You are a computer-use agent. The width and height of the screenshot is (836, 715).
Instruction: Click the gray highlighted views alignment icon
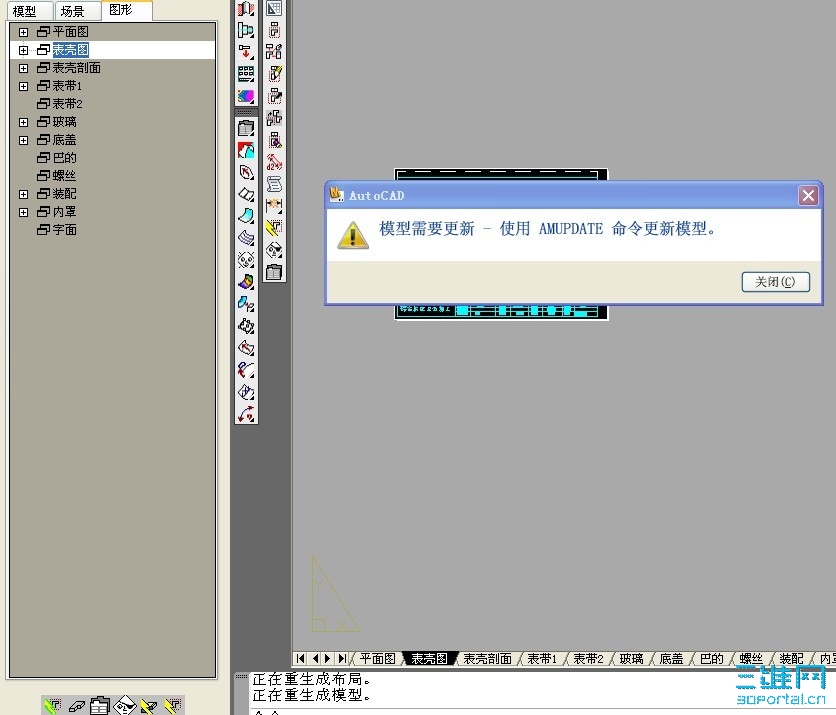(274, 118)
